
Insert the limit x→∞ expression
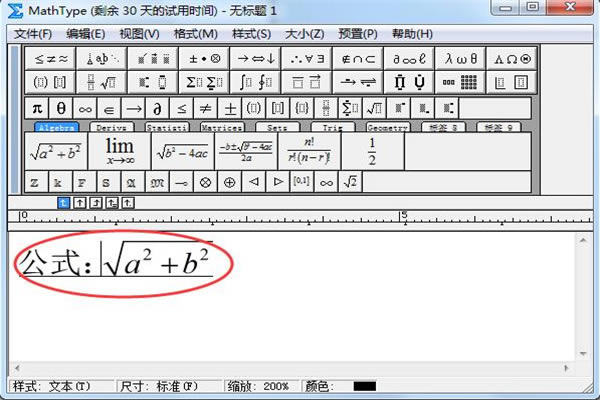(x=120, y=151)
